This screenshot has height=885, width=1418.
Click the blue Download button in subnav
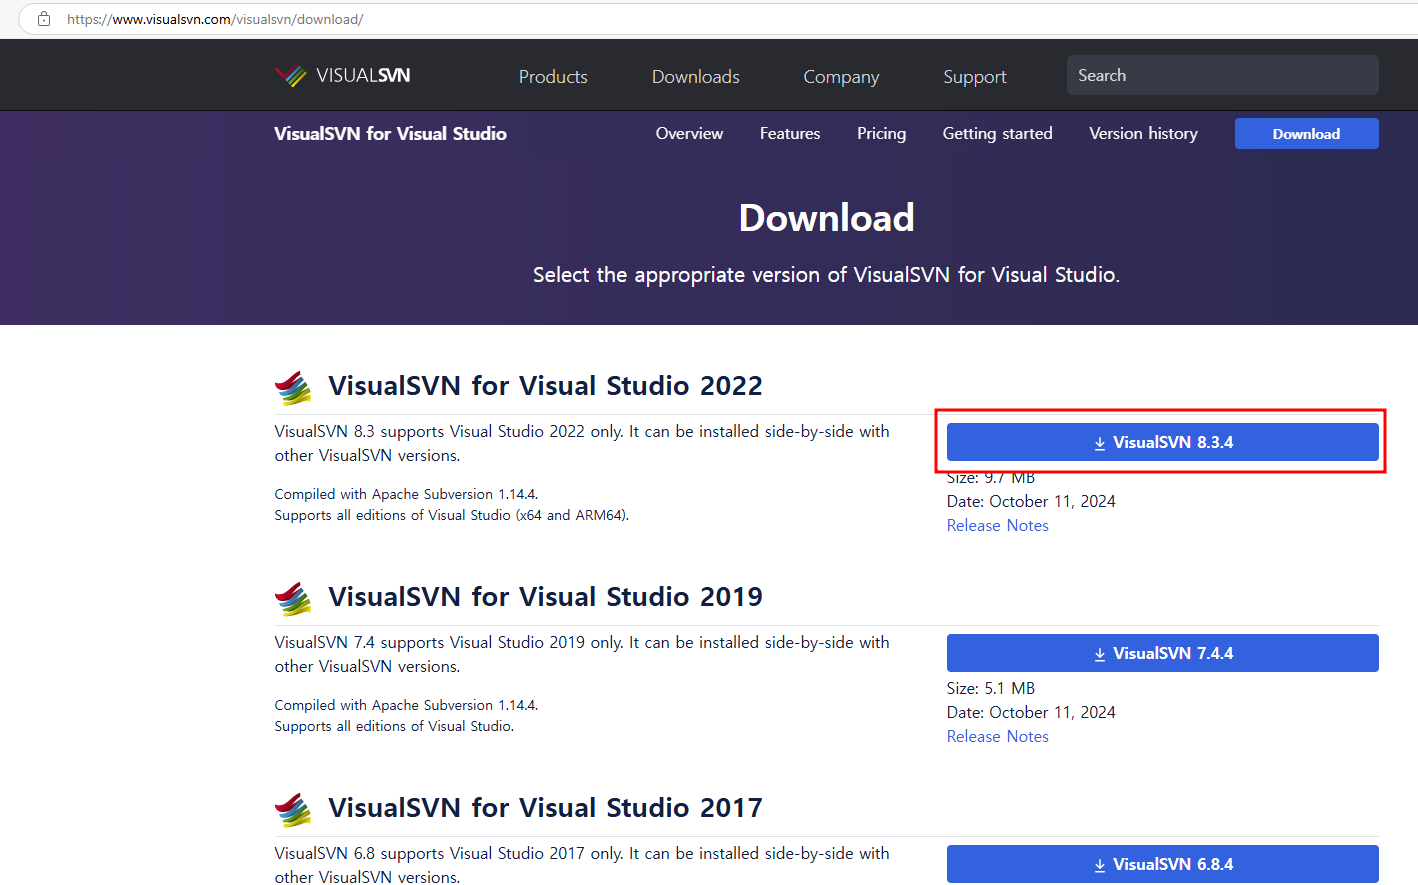1306,133
